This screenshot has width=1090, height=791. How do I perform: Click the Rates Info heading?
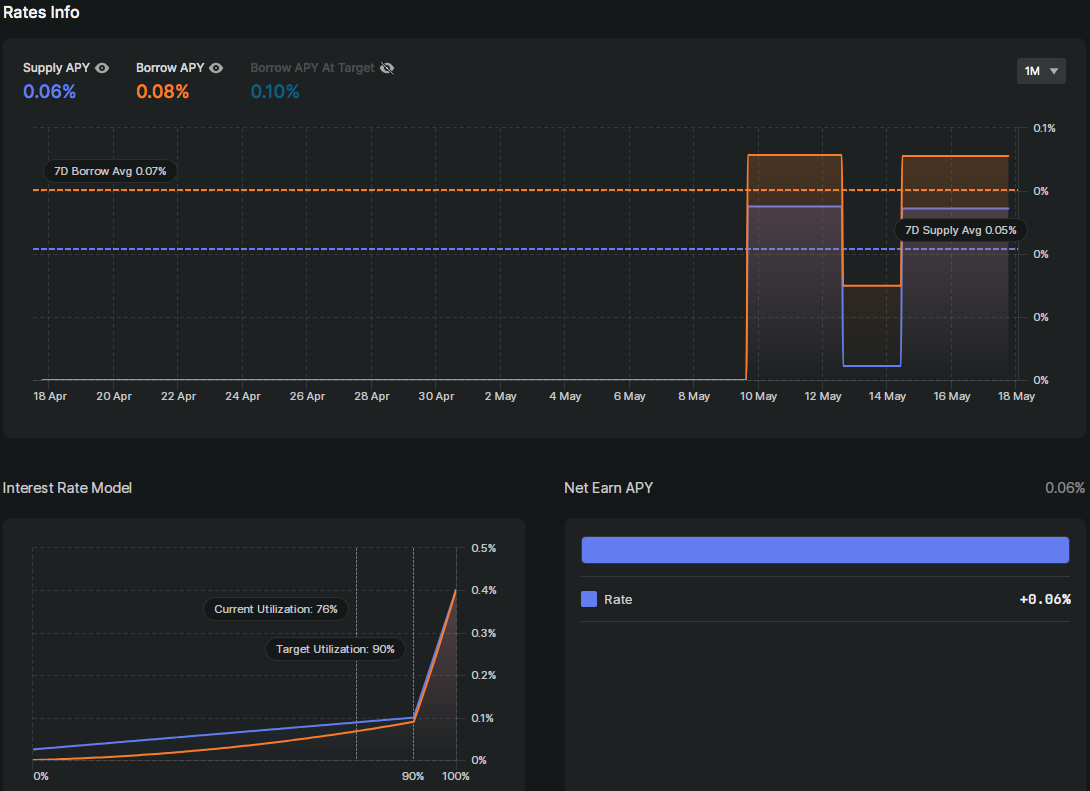point(41,13)
